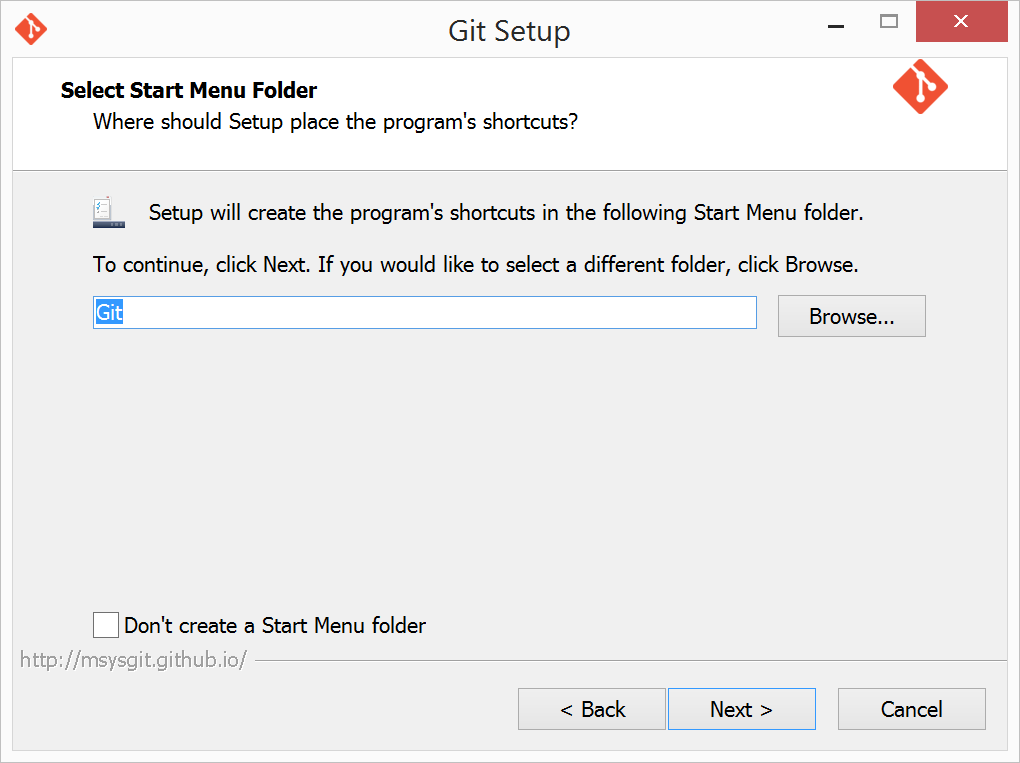Viewport: 1020px width, 763px height.
Task: Click the "Select Start Menu Folder" heading
Action: (x=189, y=90)
